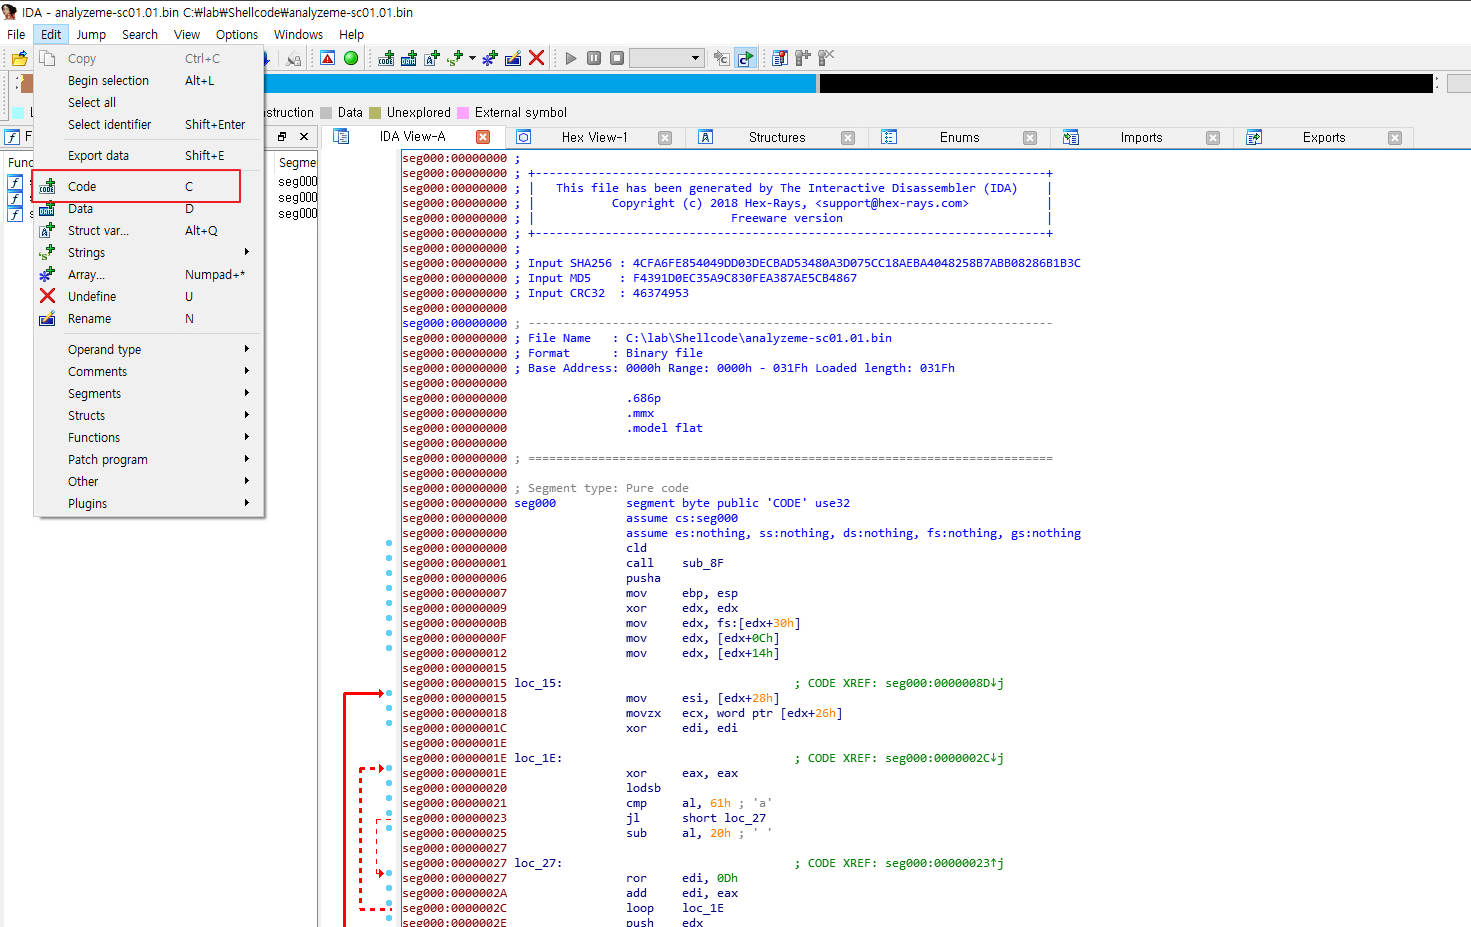Expand the Comments submenu
Viewport: 1471px width, 927px height.
pos(149,372)
